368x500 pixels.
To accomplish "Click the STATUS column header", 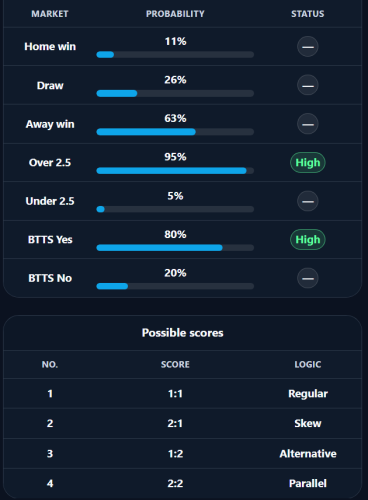I will (x=308, y=14).
